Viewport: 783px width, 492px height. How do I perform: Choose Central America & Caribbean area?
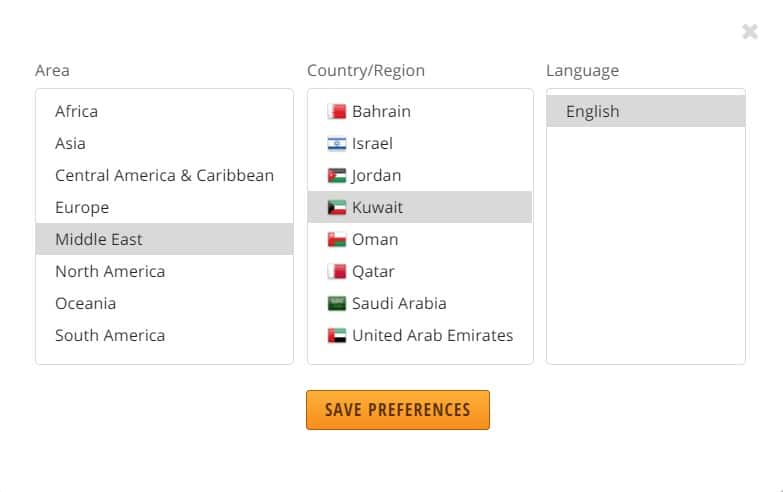[x=164, y=175]
